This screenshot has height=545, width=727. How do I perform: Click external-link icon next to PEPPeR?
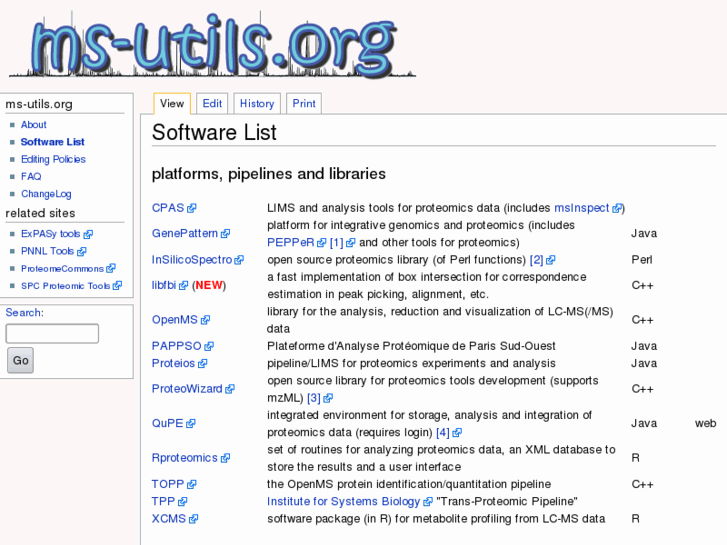pos(322,243)
